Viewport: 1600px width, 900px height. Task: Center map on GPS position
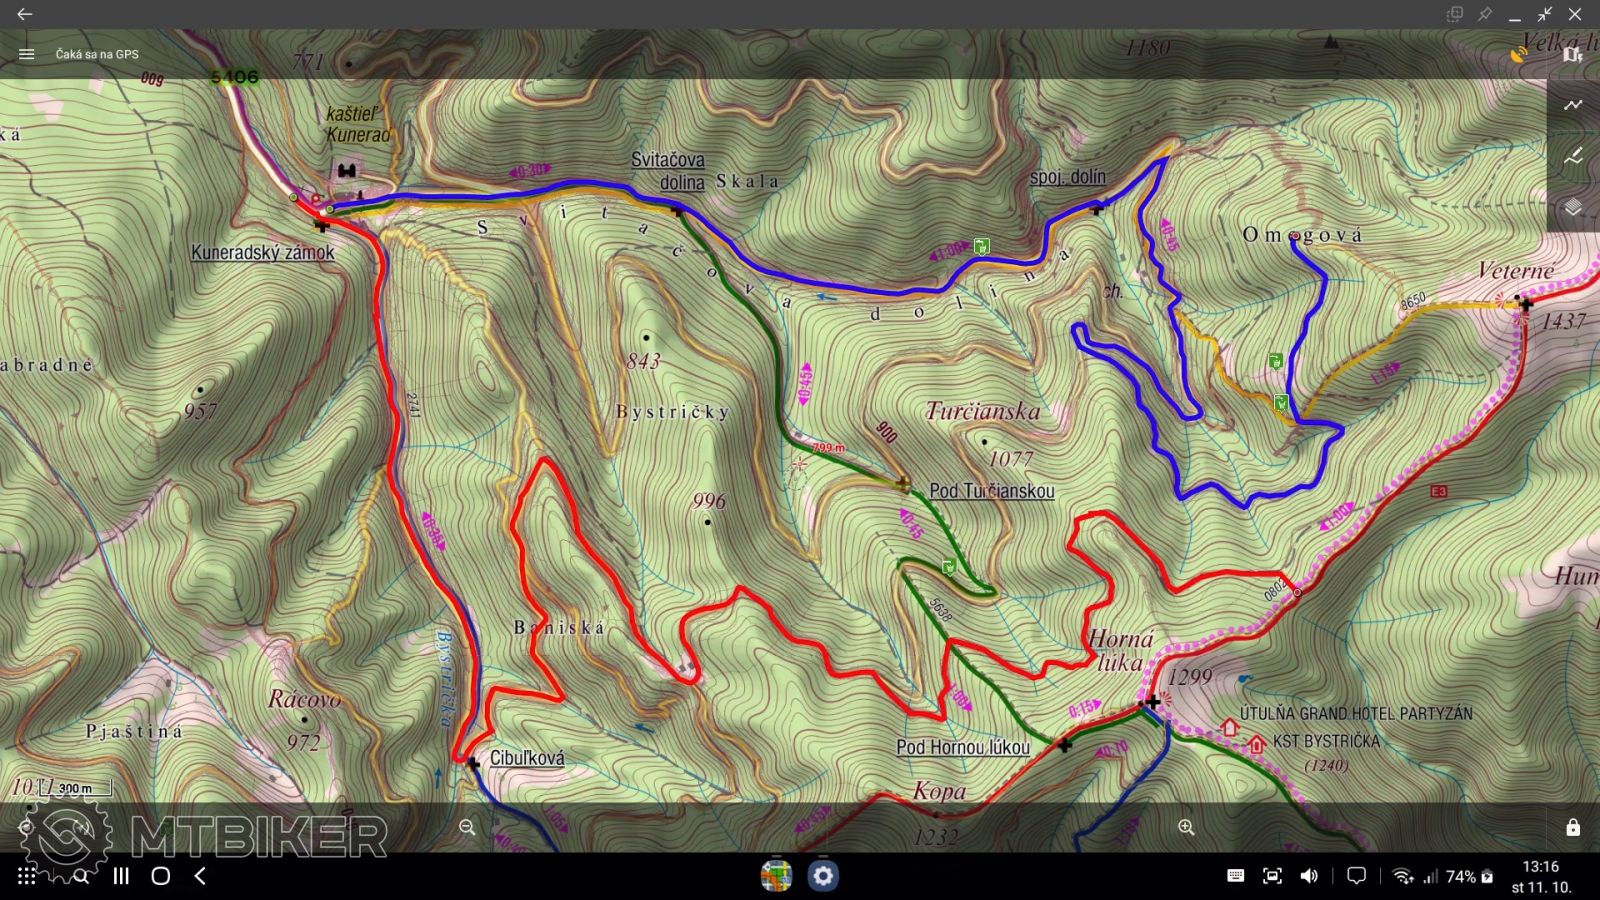(x=25, y=827)
